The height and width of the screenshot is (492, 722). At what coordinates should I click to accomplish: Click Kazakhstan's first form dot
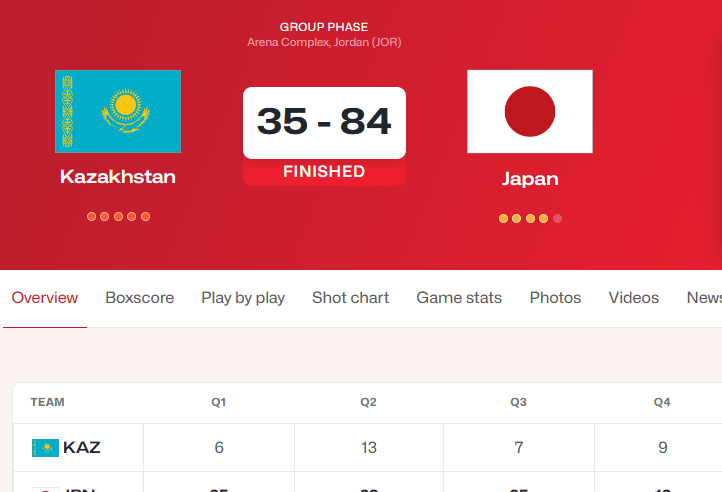[92, 216]
